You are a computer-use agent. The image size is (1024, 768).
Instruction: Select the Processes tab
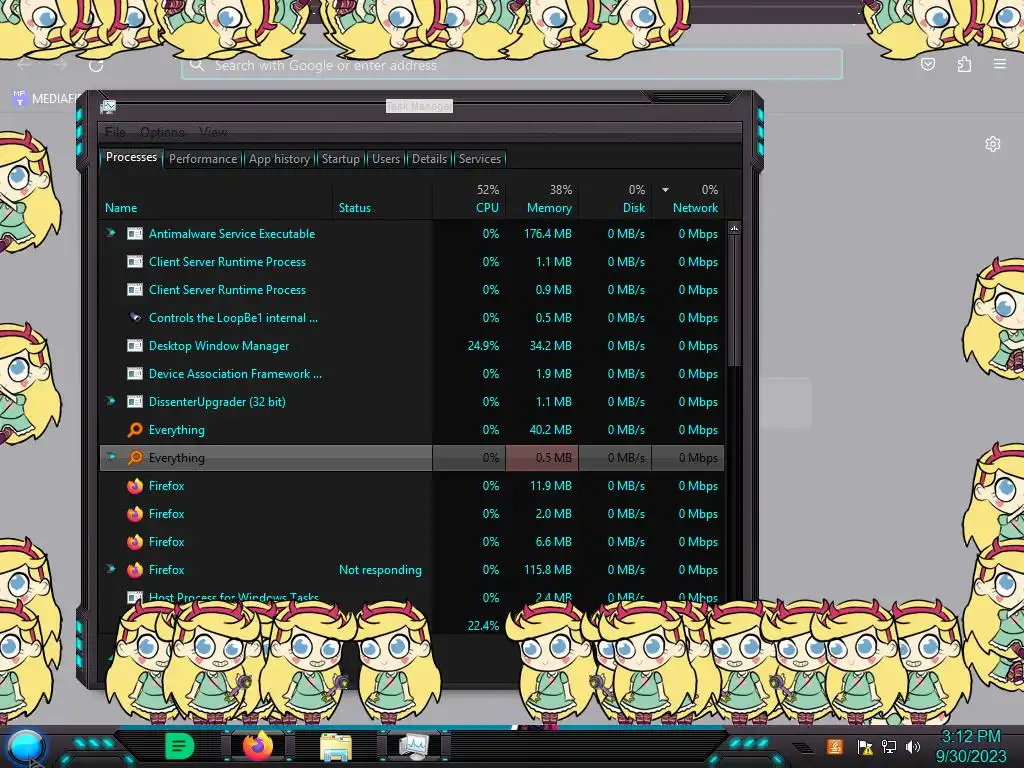coord(131,157)
